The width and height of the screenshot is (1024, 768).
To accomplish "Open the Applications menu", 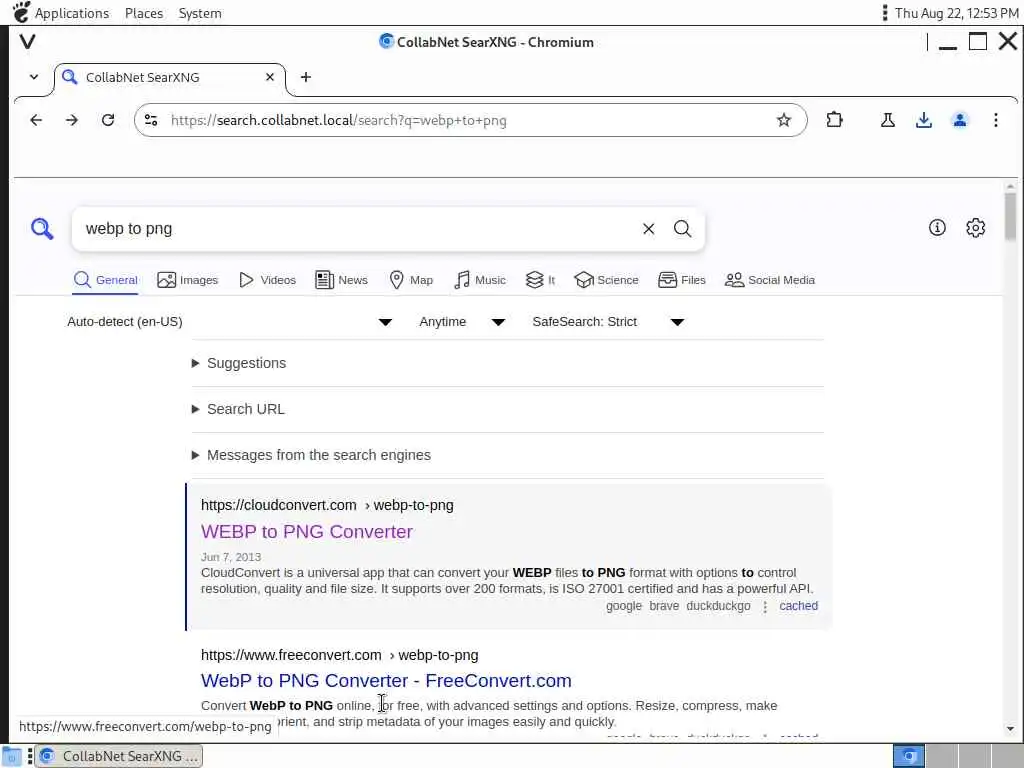I will (x=72, y=13).
